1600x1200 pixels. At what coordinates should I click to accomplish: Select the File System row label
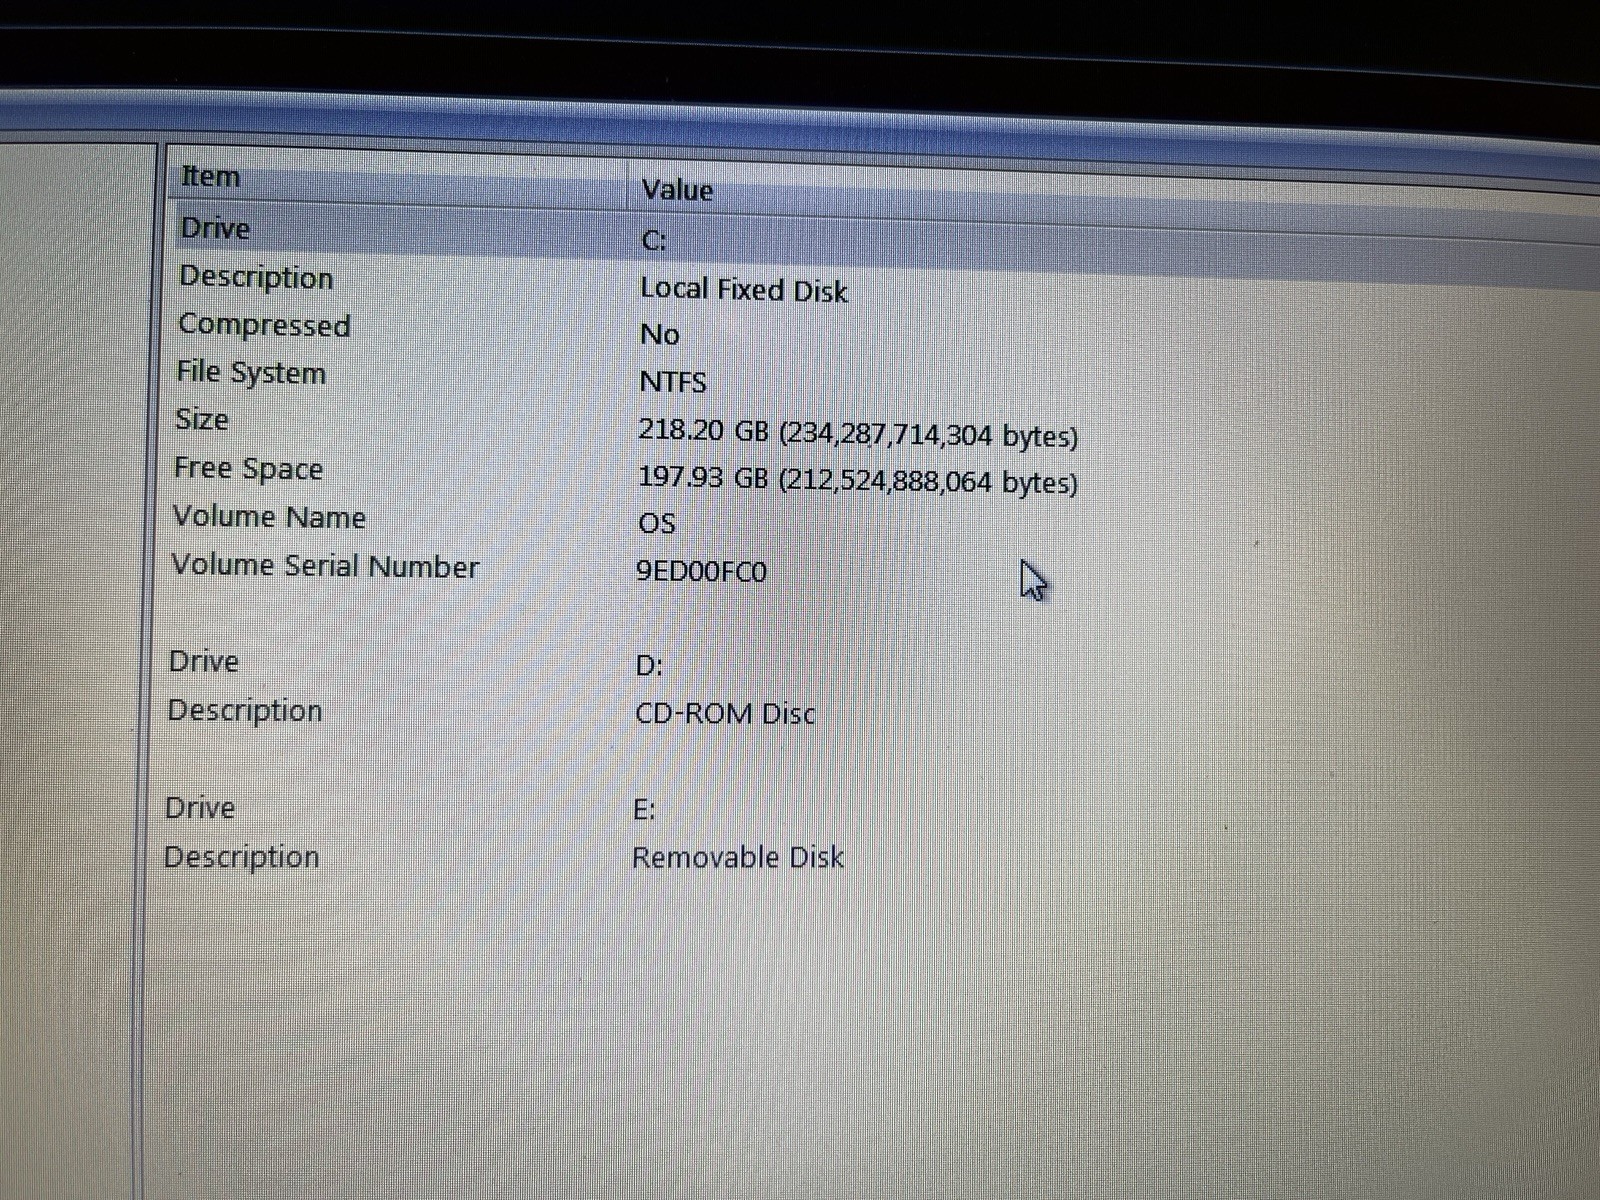[251, 372]
